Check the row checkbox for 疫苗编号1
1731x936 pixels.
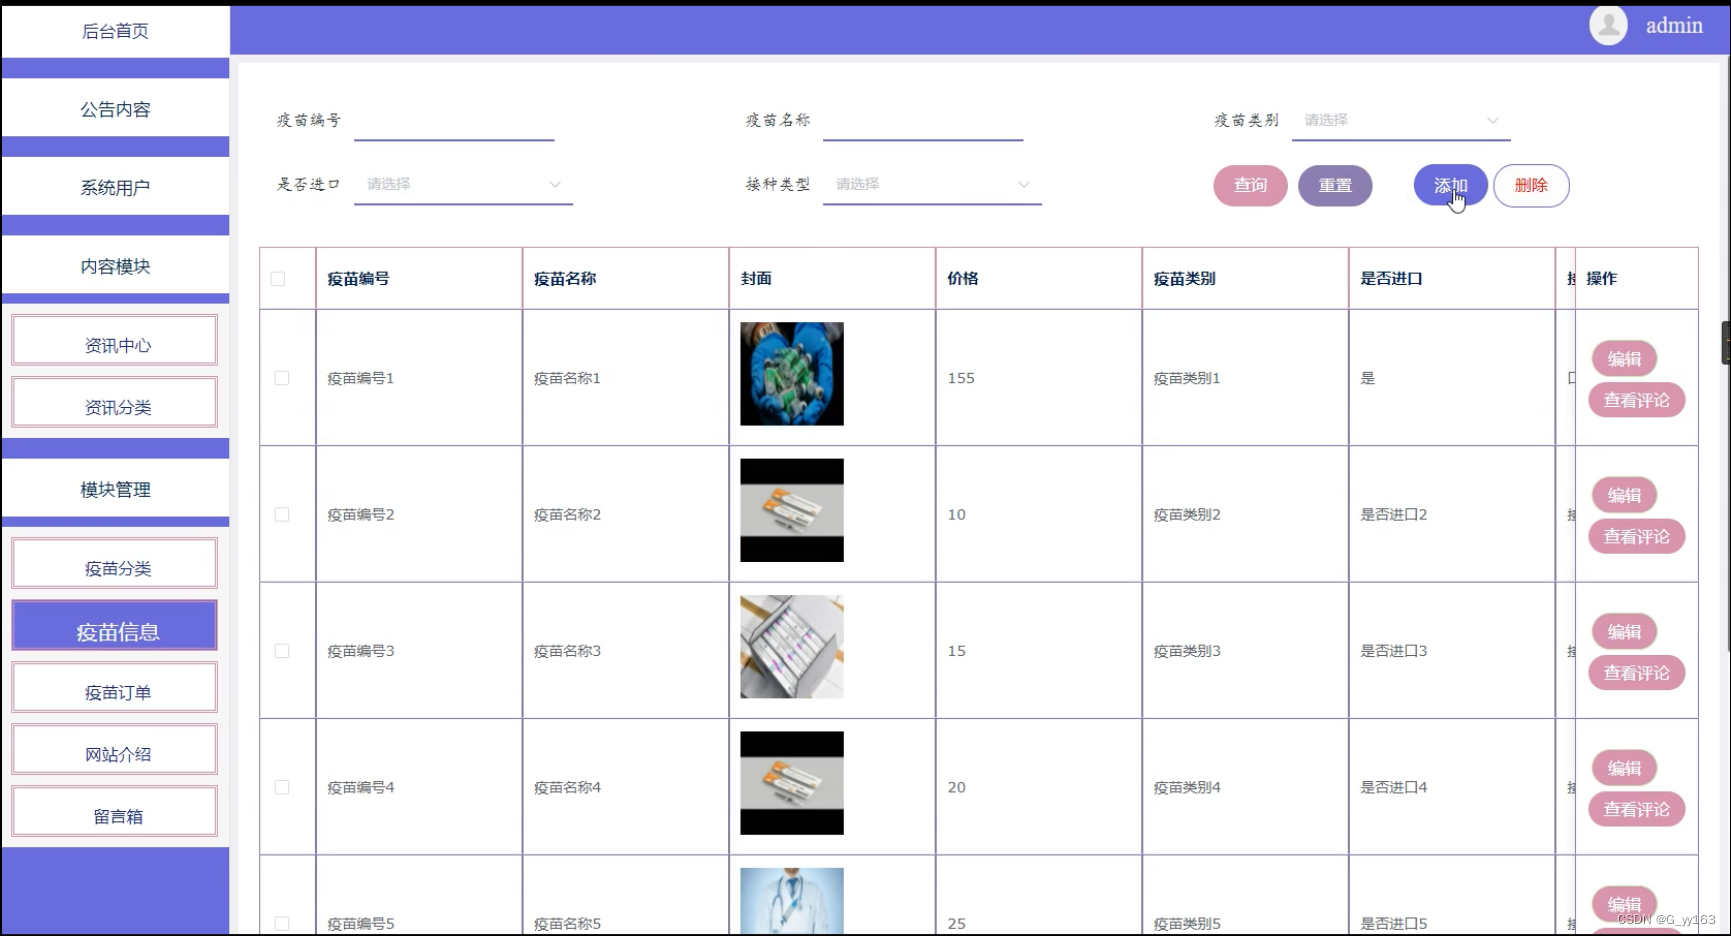pyautogui.click(x=282, y=378)
